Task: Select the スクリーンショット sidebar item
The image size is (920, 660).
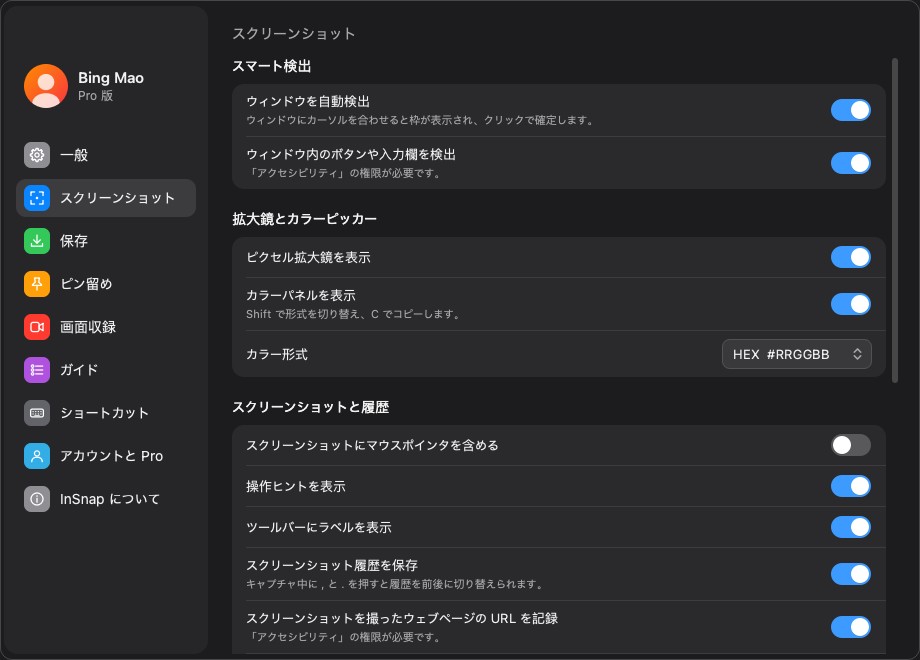Action: tap(106, 198)
